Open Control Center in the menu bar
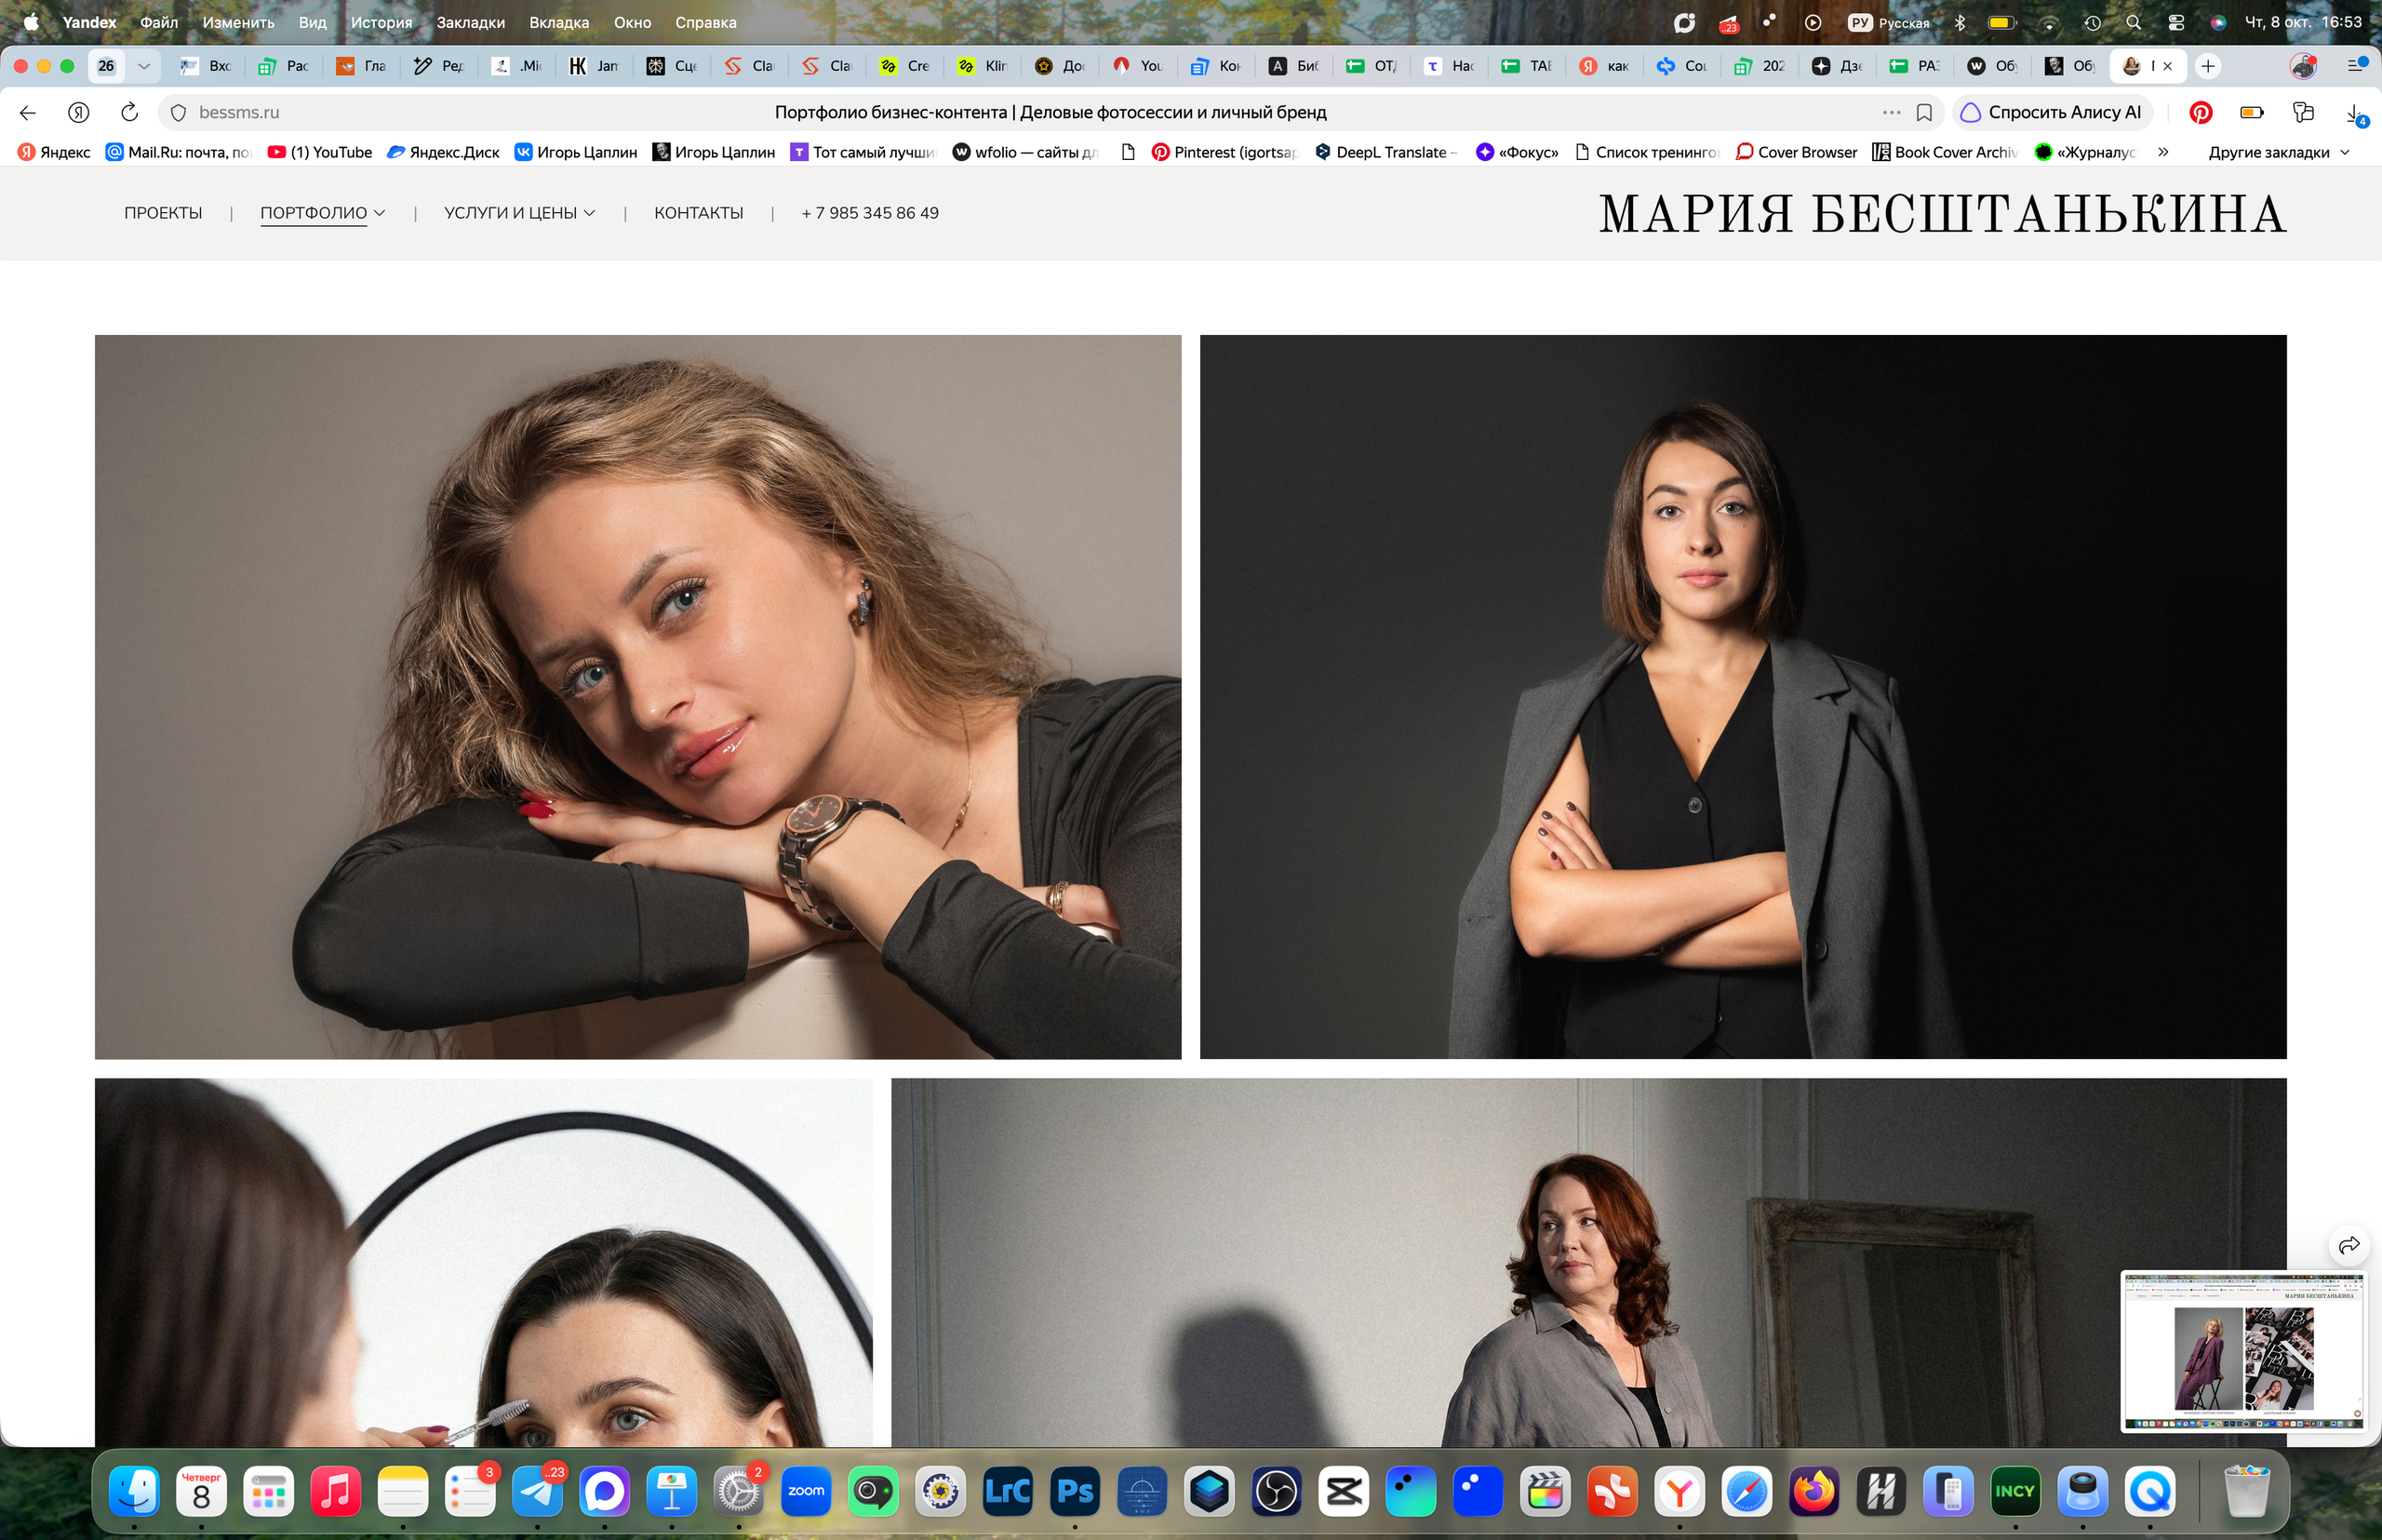The height and width of the screenshot is (1540, 2382). pyautogui.click(x=2176, y=22)
